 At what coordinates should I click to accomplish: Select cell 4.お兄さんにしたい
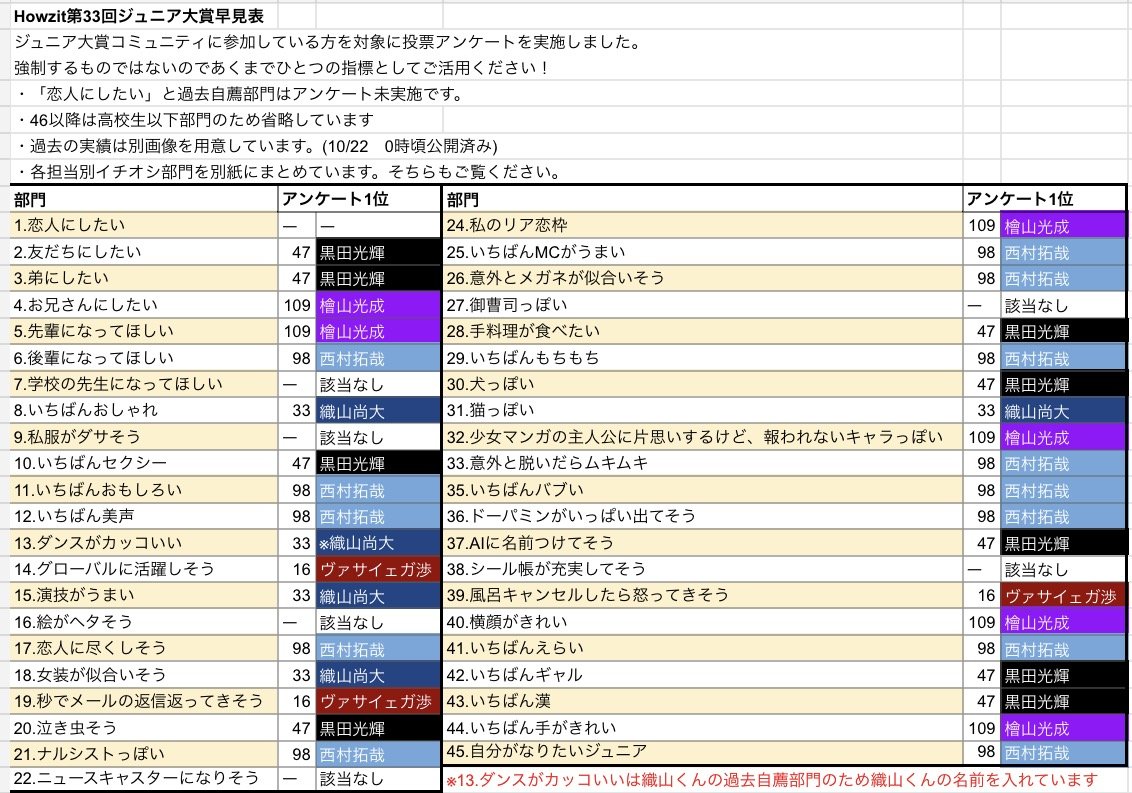144,304
